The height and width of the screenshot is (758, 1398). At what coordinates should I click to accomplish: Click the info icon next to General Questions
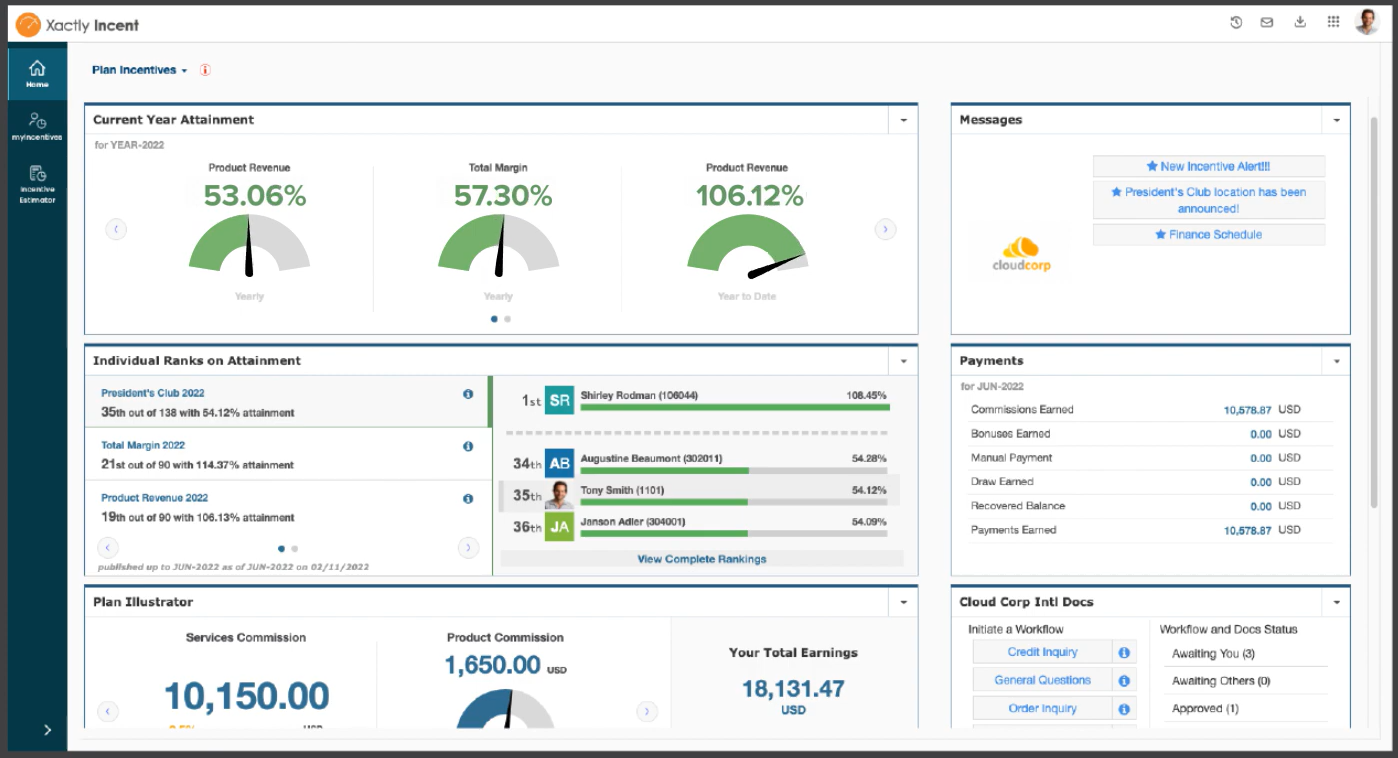pos(1124,680)
